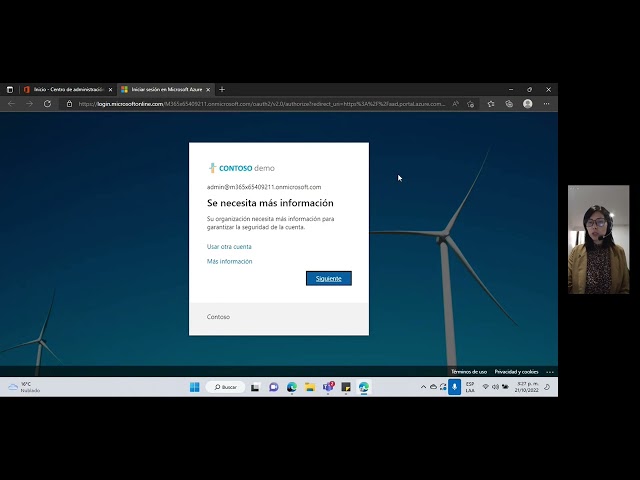The image size is (640, 480).
Task: Close the Iniciar sesión en Microsoft Azure tab
Action: (x=208, y=90)
